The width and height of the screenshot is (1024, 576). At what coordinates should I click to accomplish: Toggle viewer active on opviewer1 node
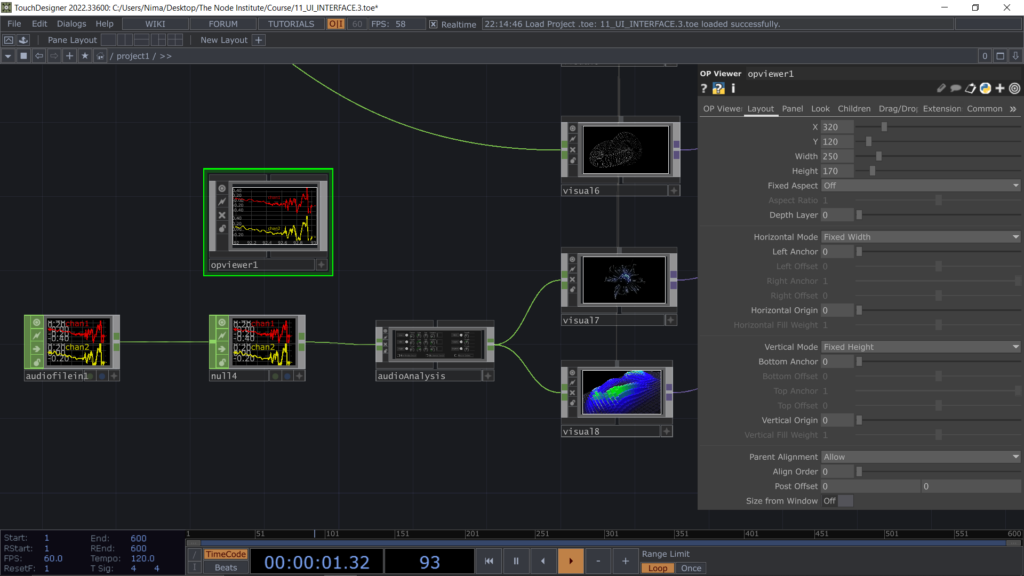(x=222, y=189)
